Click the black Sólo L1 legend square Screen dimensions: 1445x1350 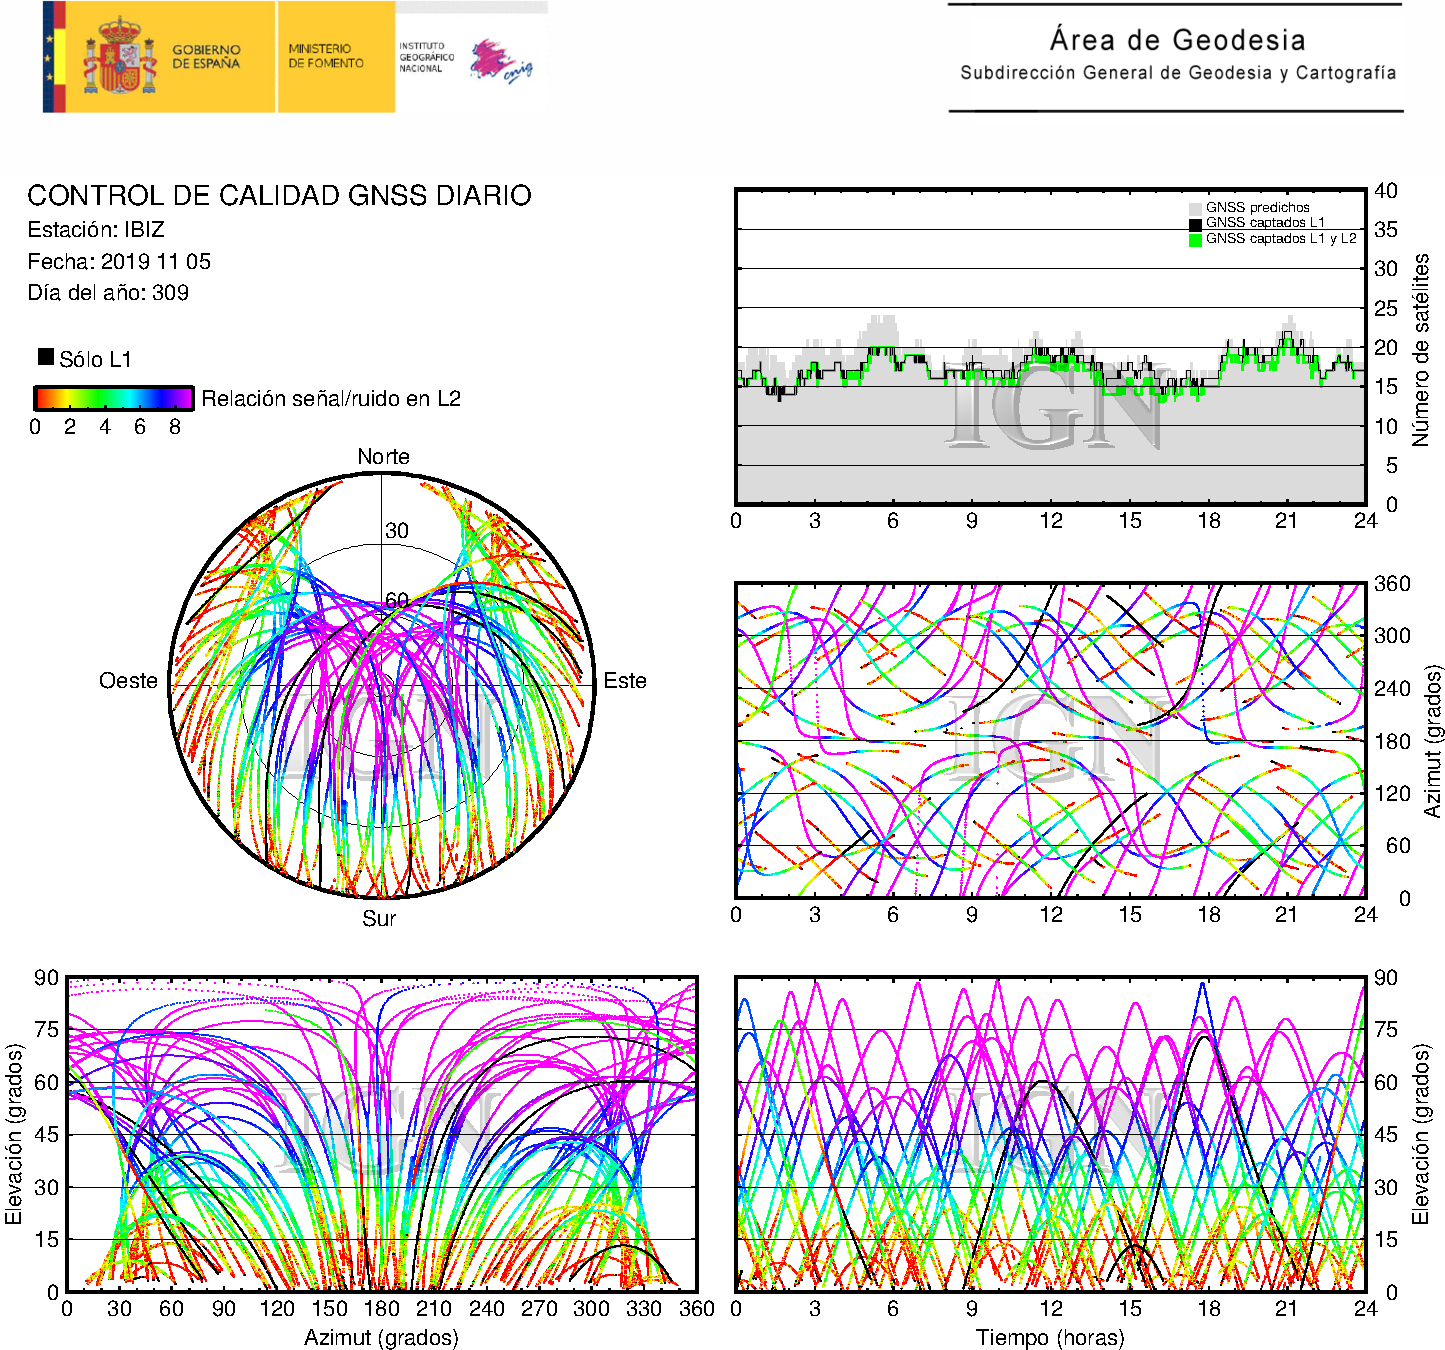46,357
